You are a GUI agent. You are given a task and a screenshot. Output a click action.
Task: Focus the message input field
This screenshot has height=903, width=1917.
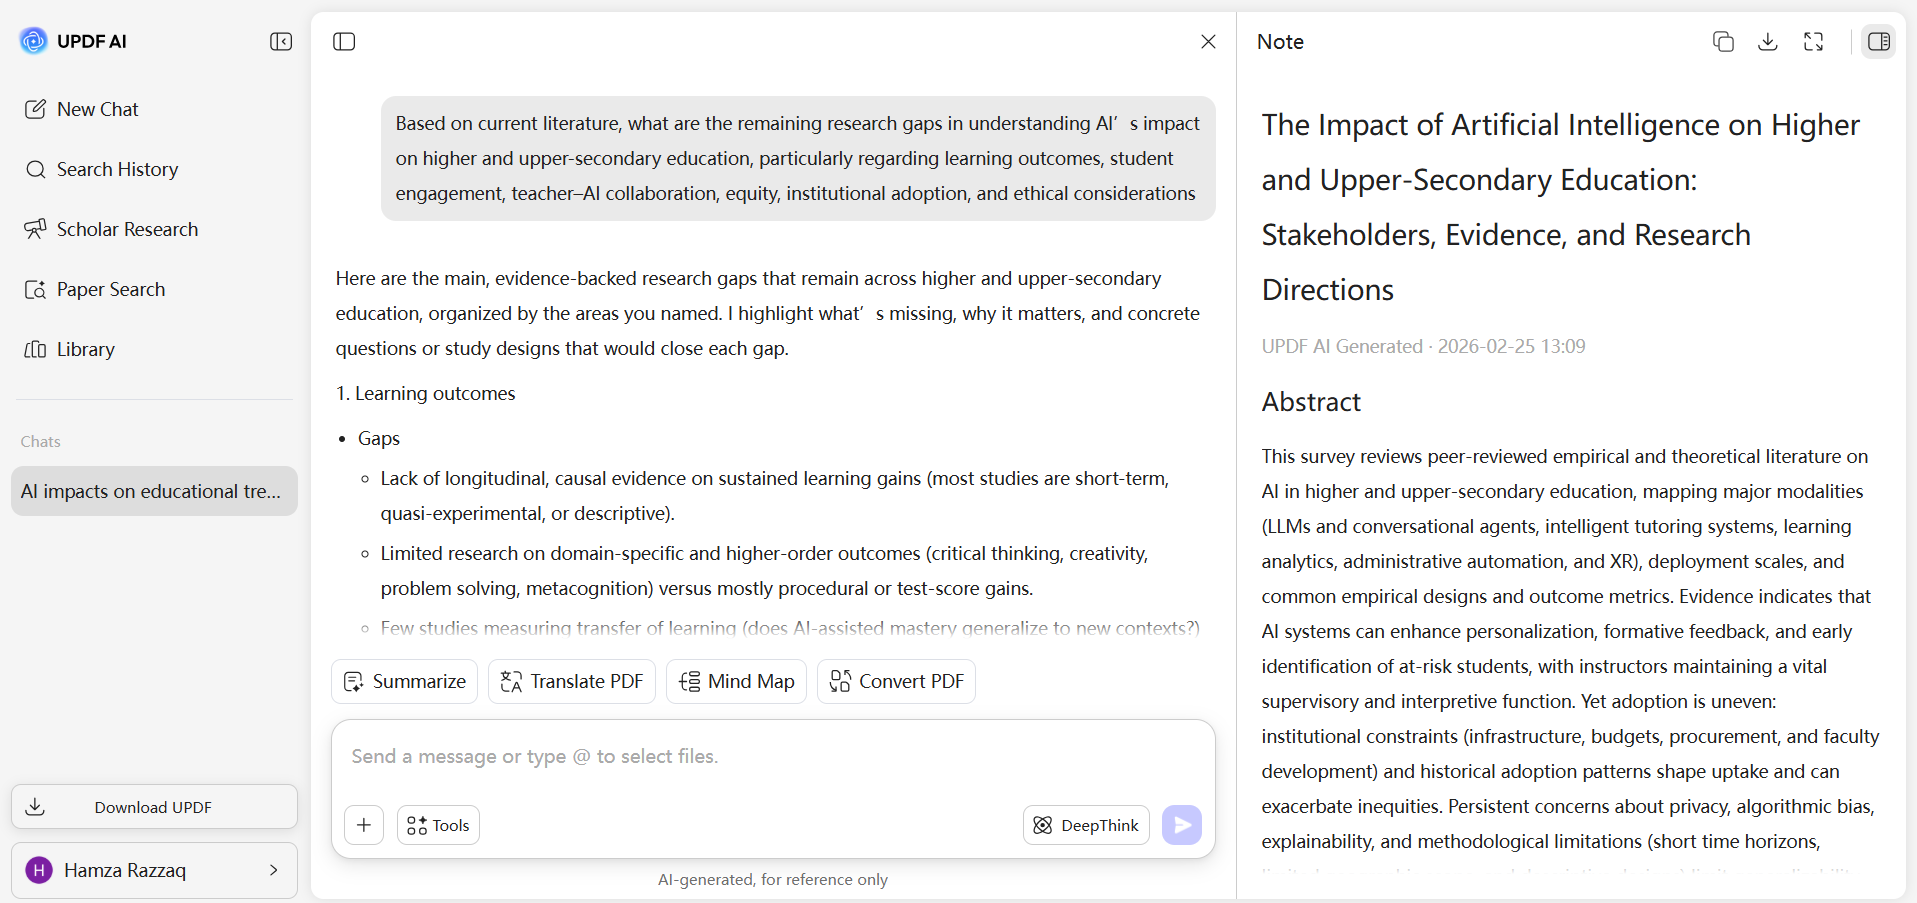773,757
